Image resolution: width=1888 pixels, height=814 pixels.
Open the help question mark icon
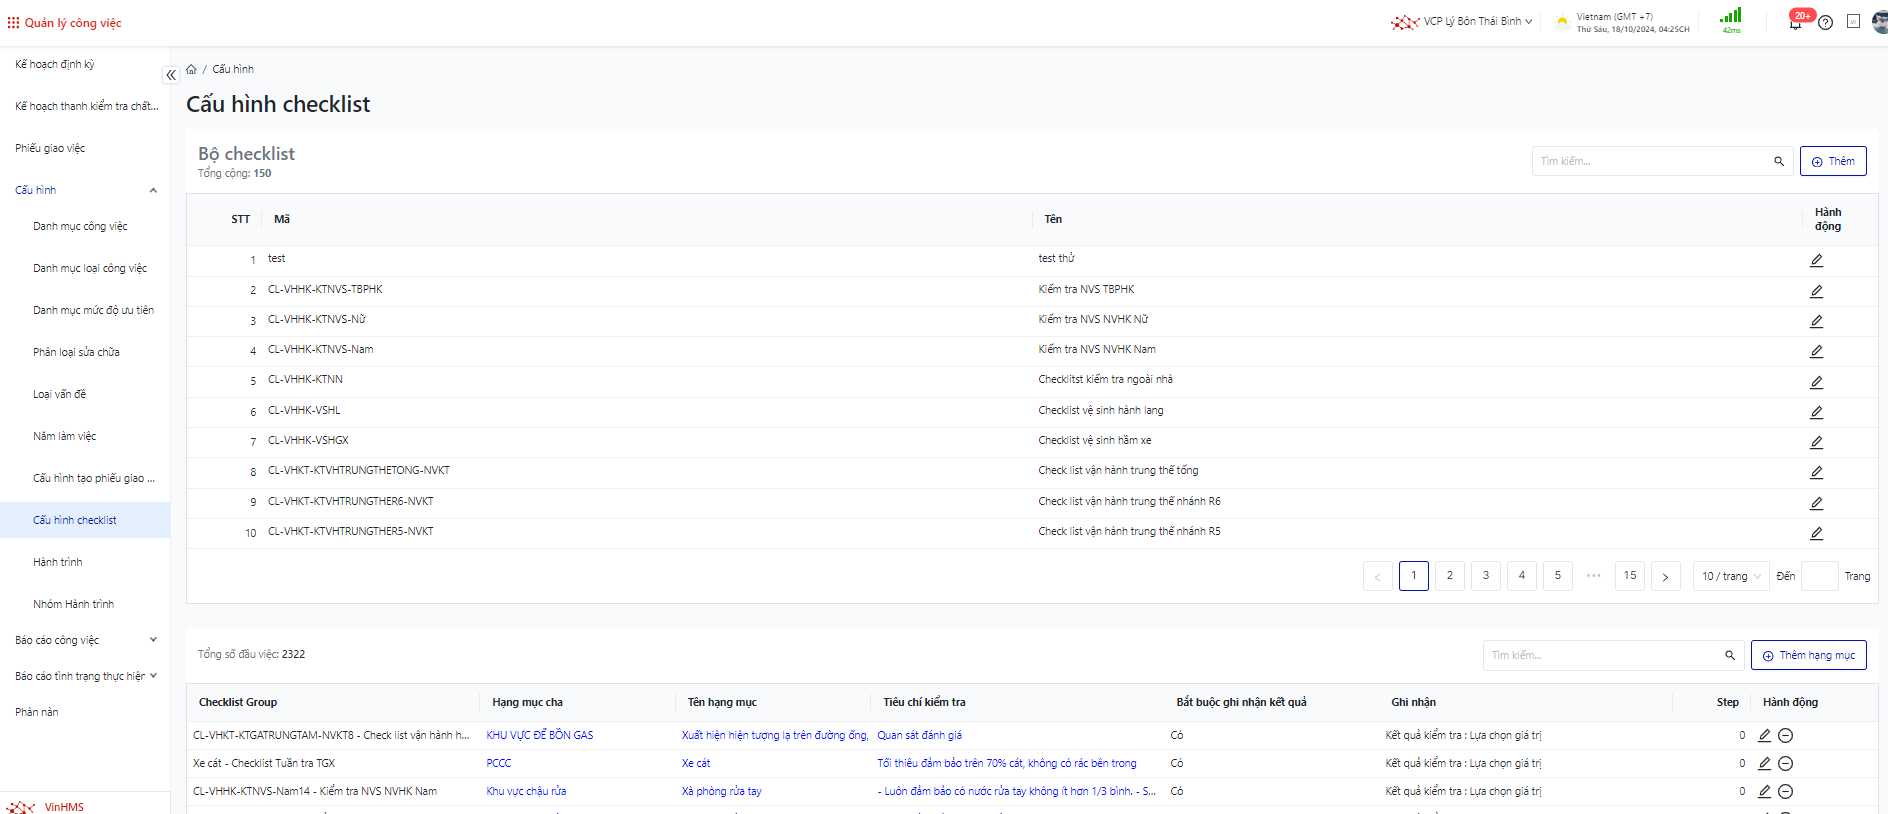point(1825,23)
